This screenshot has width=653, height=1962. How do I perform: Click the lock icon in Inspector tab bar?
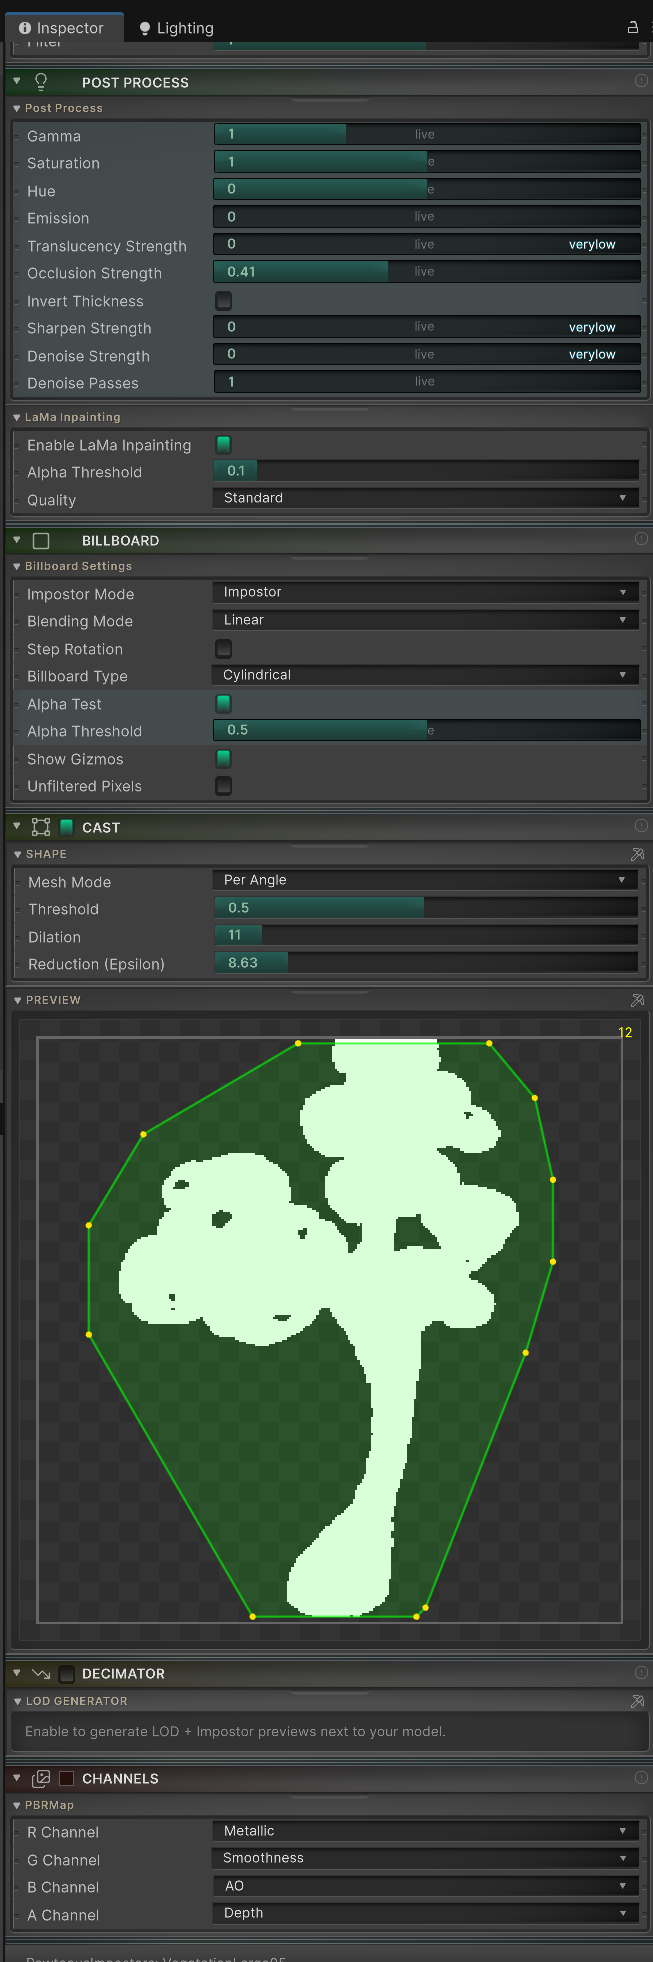[x=632, y=27]
